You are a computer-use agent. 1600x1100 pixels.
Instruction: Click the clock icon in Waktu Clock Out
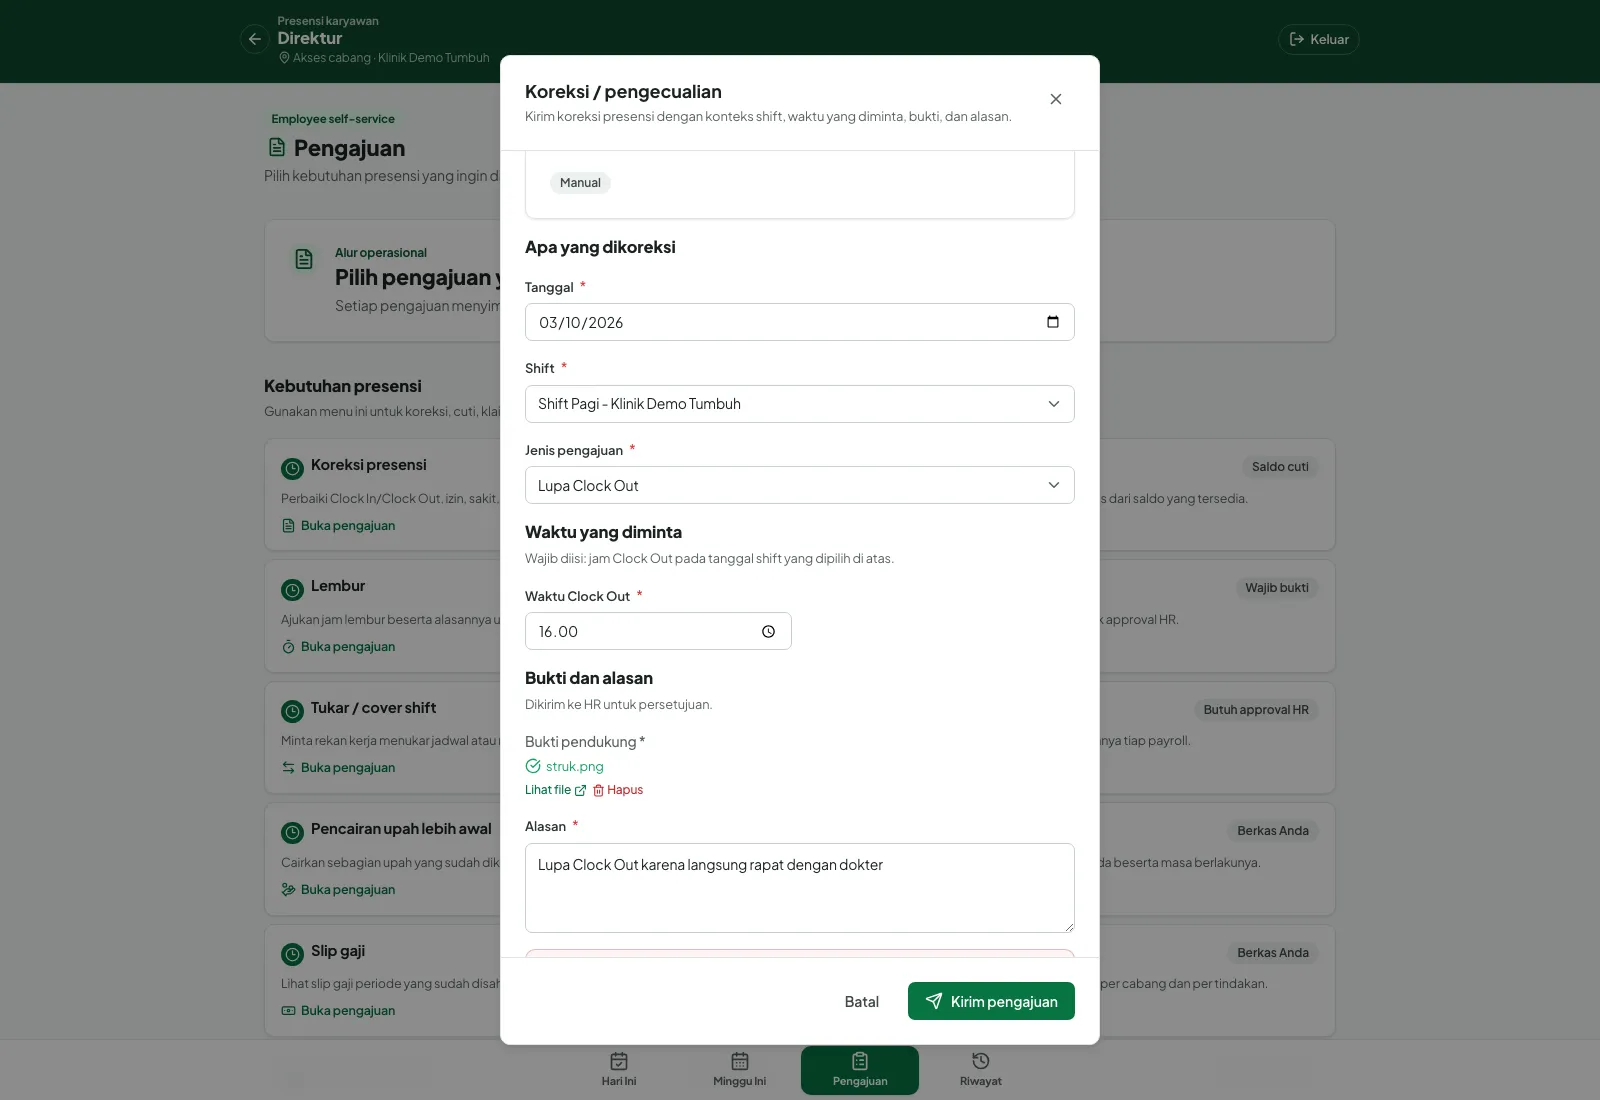point(768,631)
